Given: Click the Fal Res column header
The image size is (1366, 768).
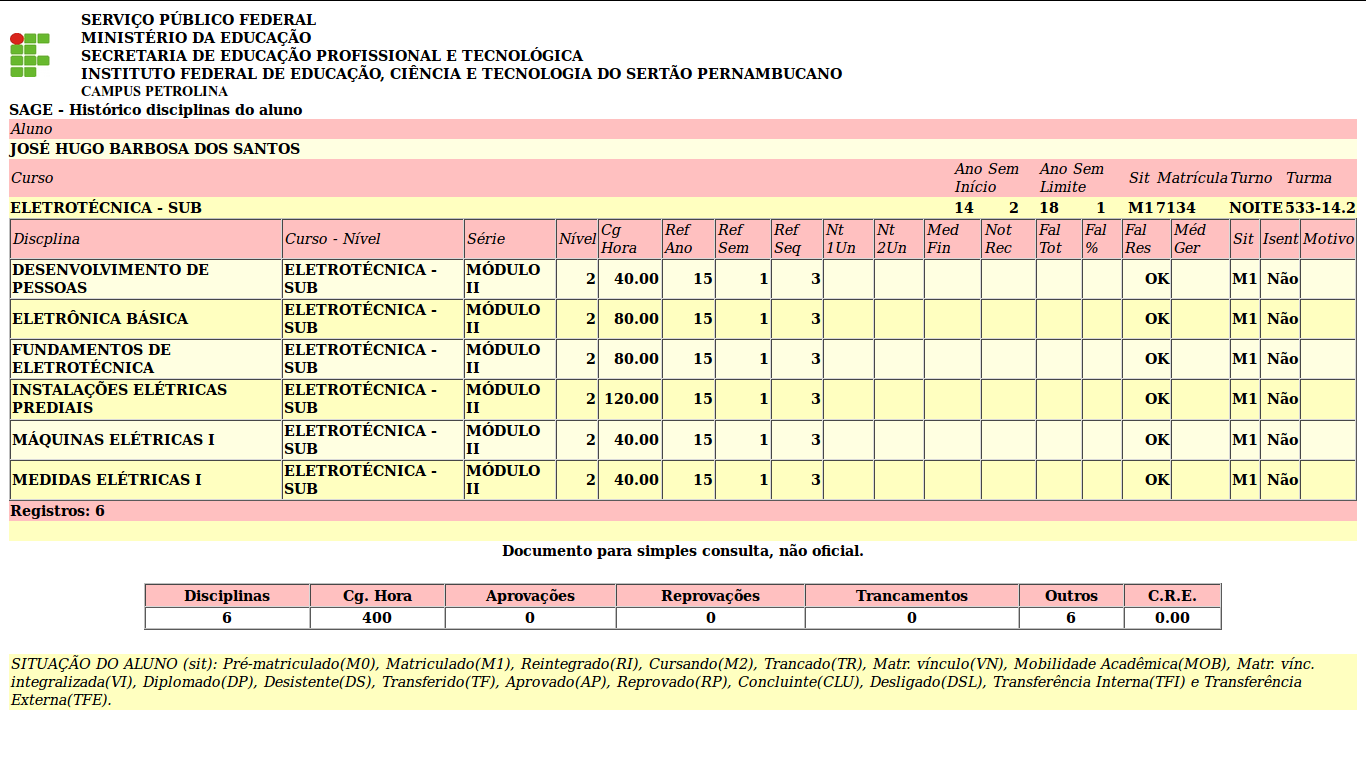Looking at the screenshot, I should [x=1147, y=239].
